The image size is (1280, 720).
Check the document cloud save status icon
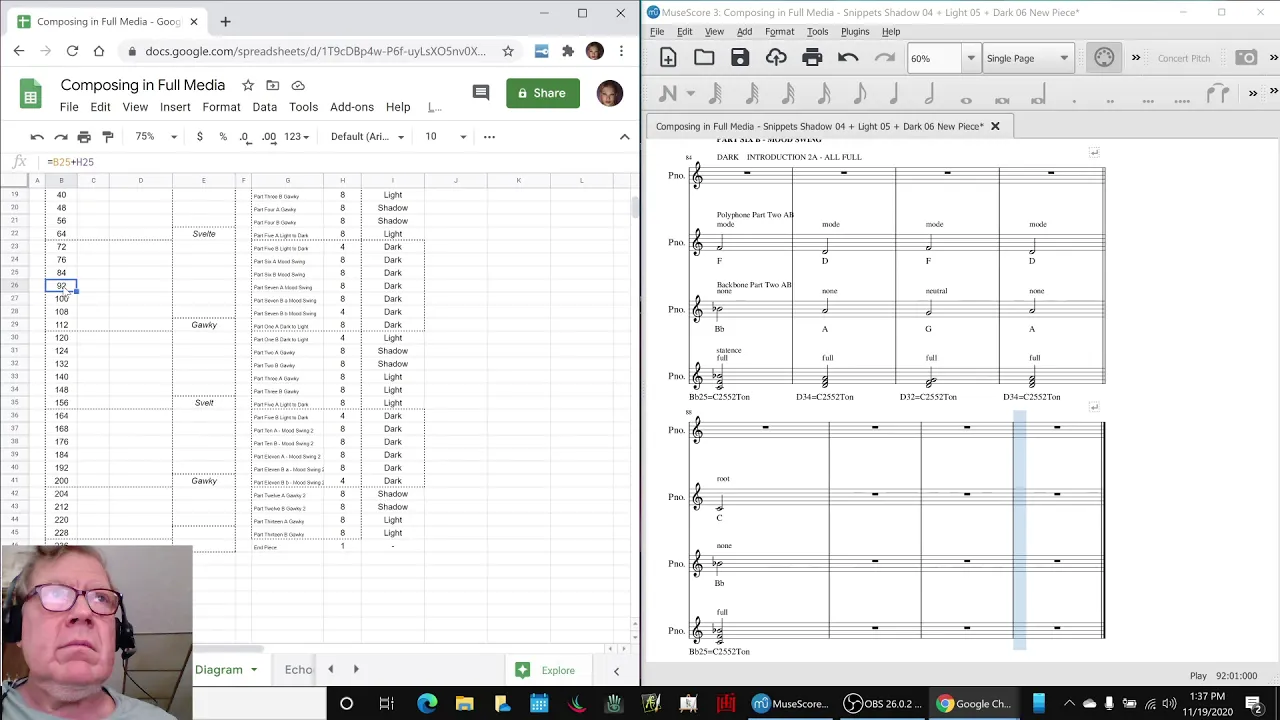click(x=298, y=85)
